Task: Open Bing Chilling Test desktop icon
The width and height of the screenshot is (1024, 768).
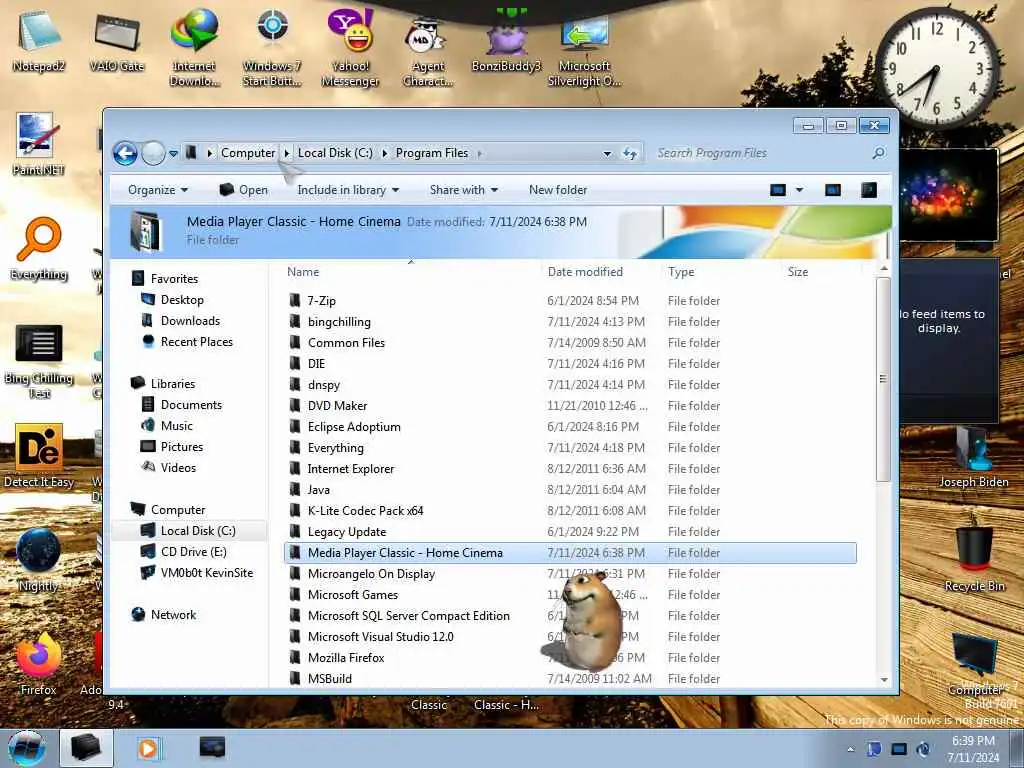Action: 39,359
